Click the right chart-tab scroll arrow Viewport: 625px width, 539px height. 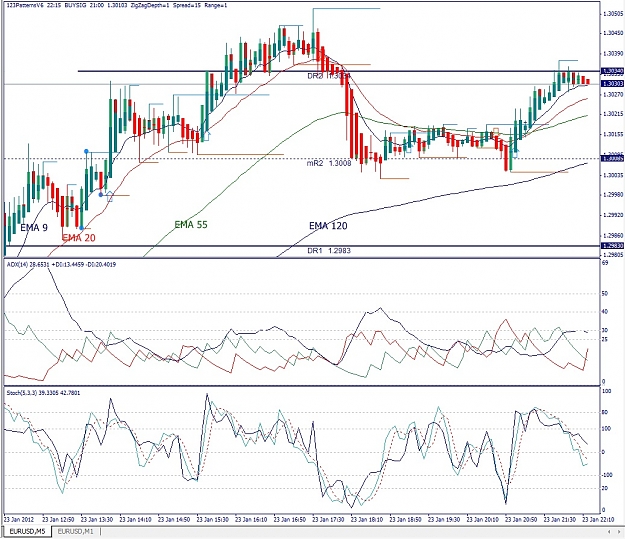coord(619,532)
